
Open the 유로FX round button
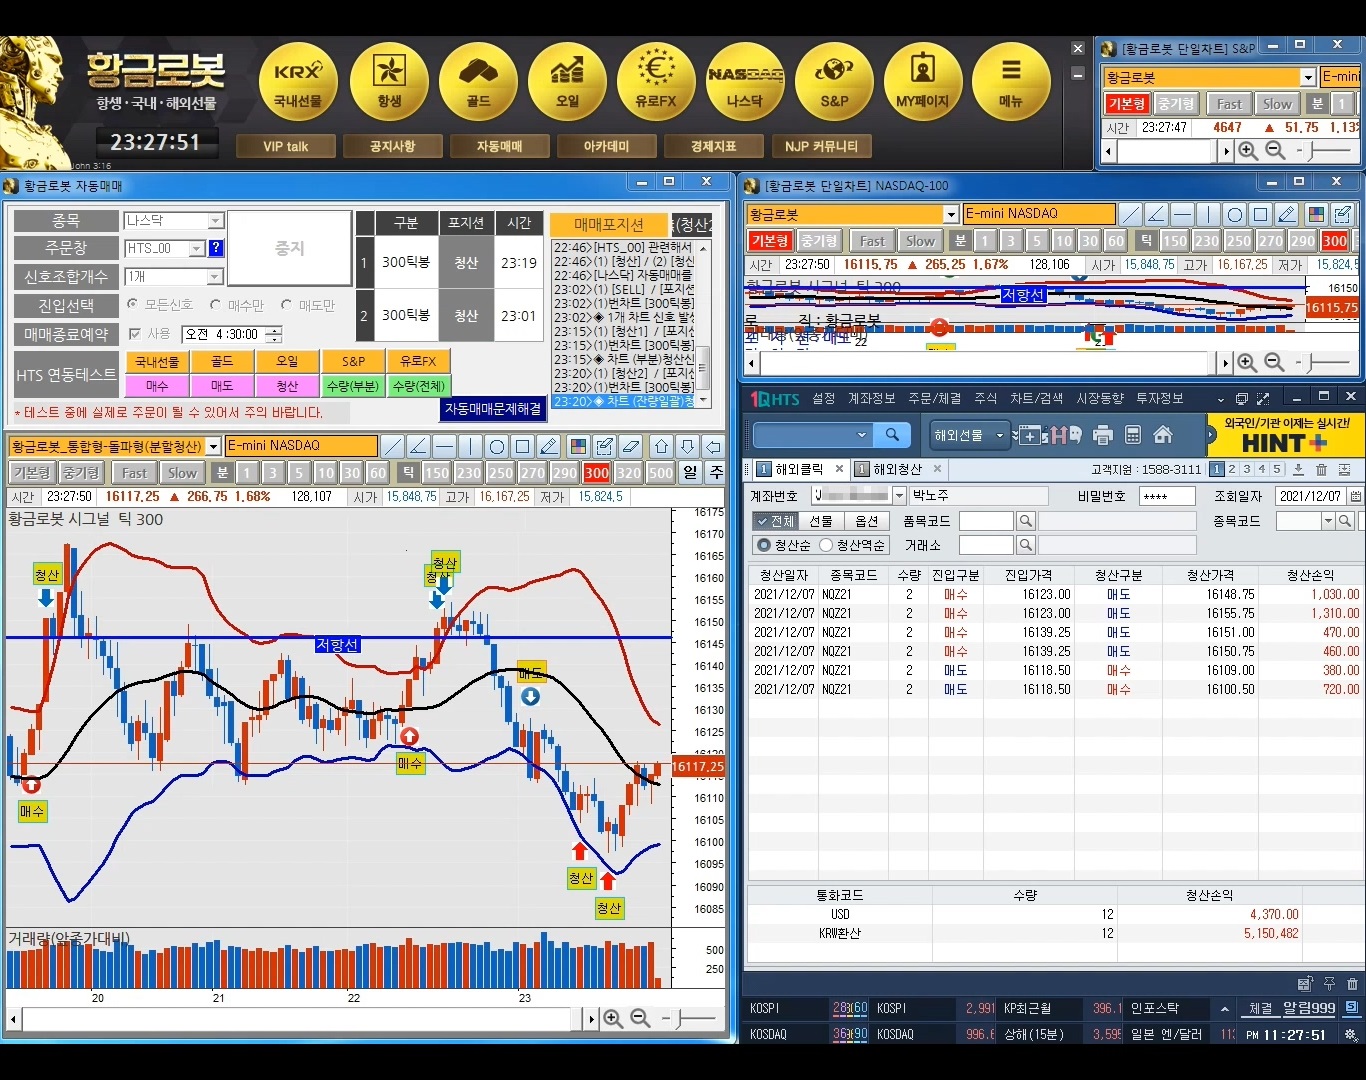click(656, 83)
